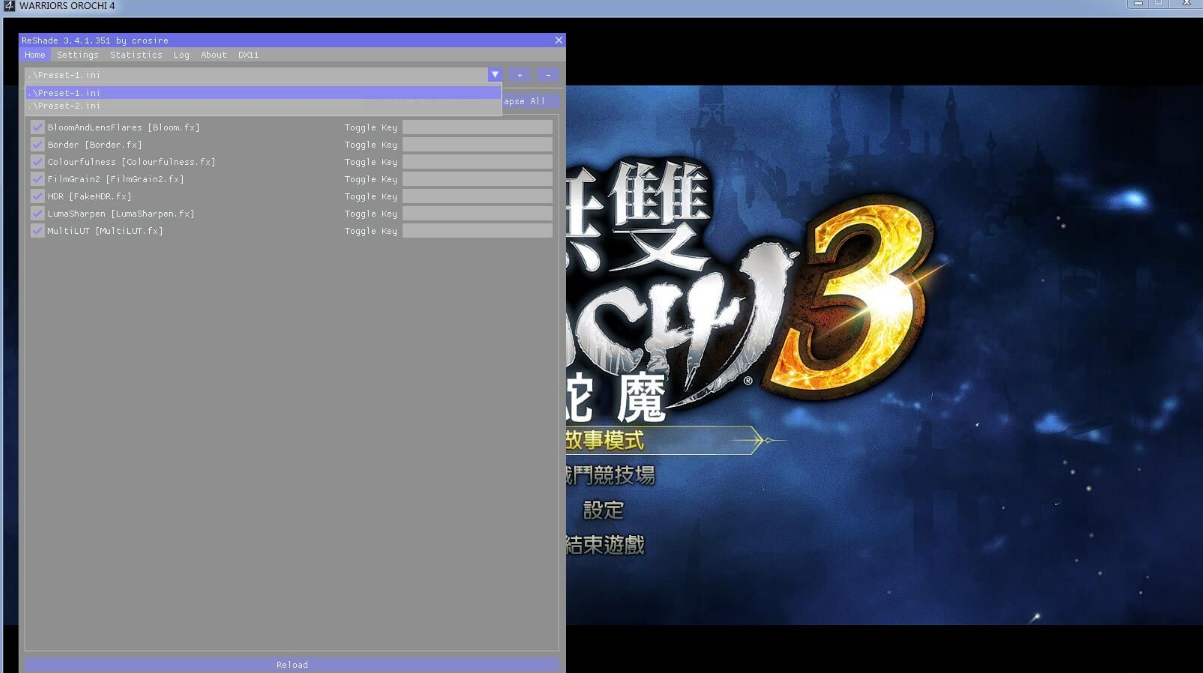This screenshot has height=673, width=1203.
Task: Select the 設定 settings game menu entry
Action: pyautogui.click(x=603, y=510)
